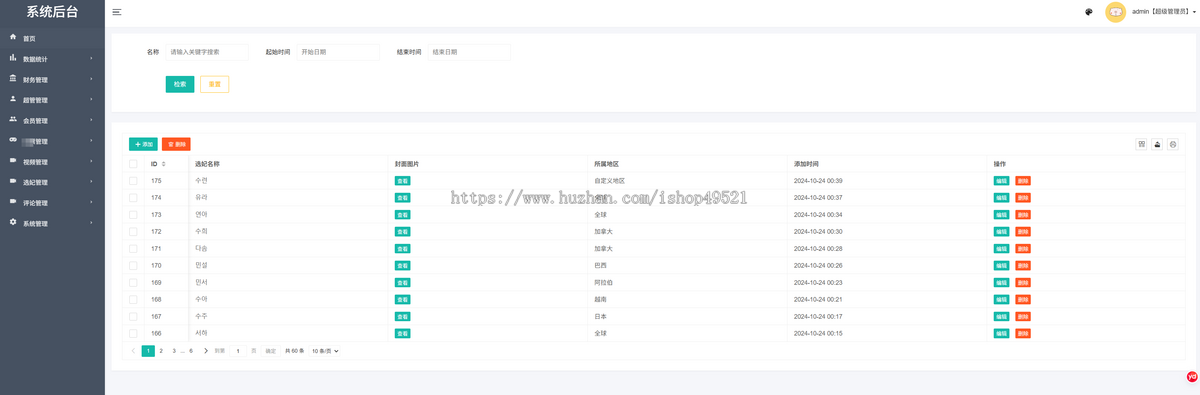Tick the select-all checkbox in the table header
The width and height of the screenshot is (1200, 395).
(x=133, y=163)
